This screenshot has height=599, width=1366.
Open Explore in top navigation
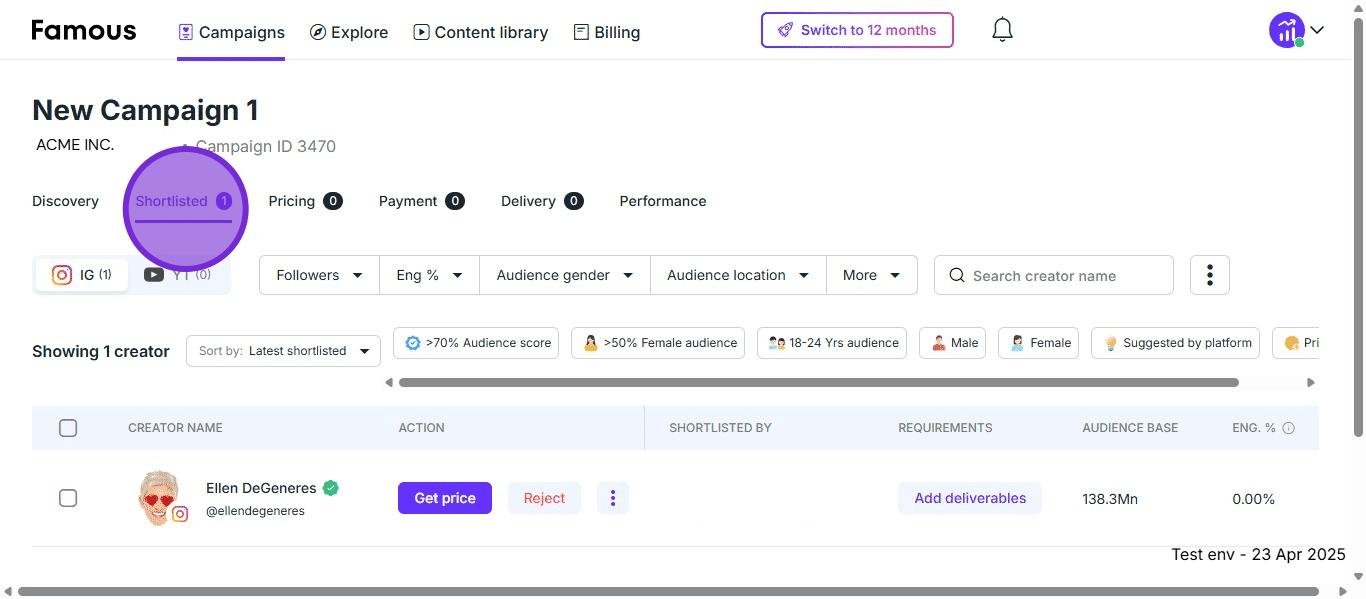point(348,32)
